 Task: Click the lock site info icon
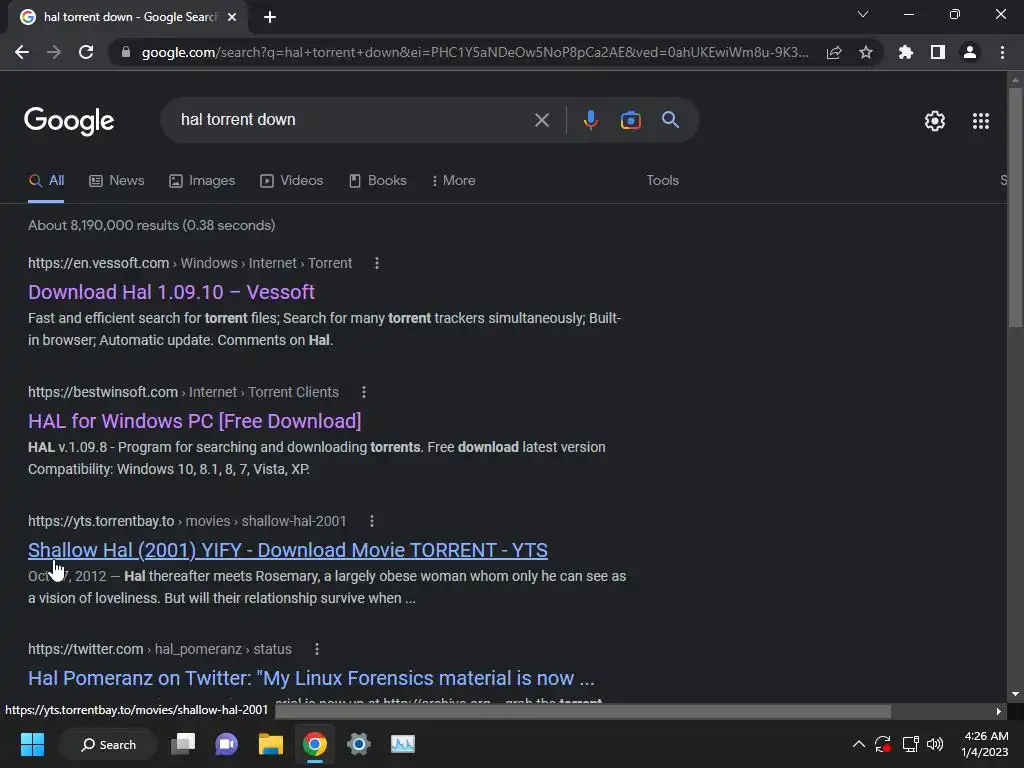(126, 52)
